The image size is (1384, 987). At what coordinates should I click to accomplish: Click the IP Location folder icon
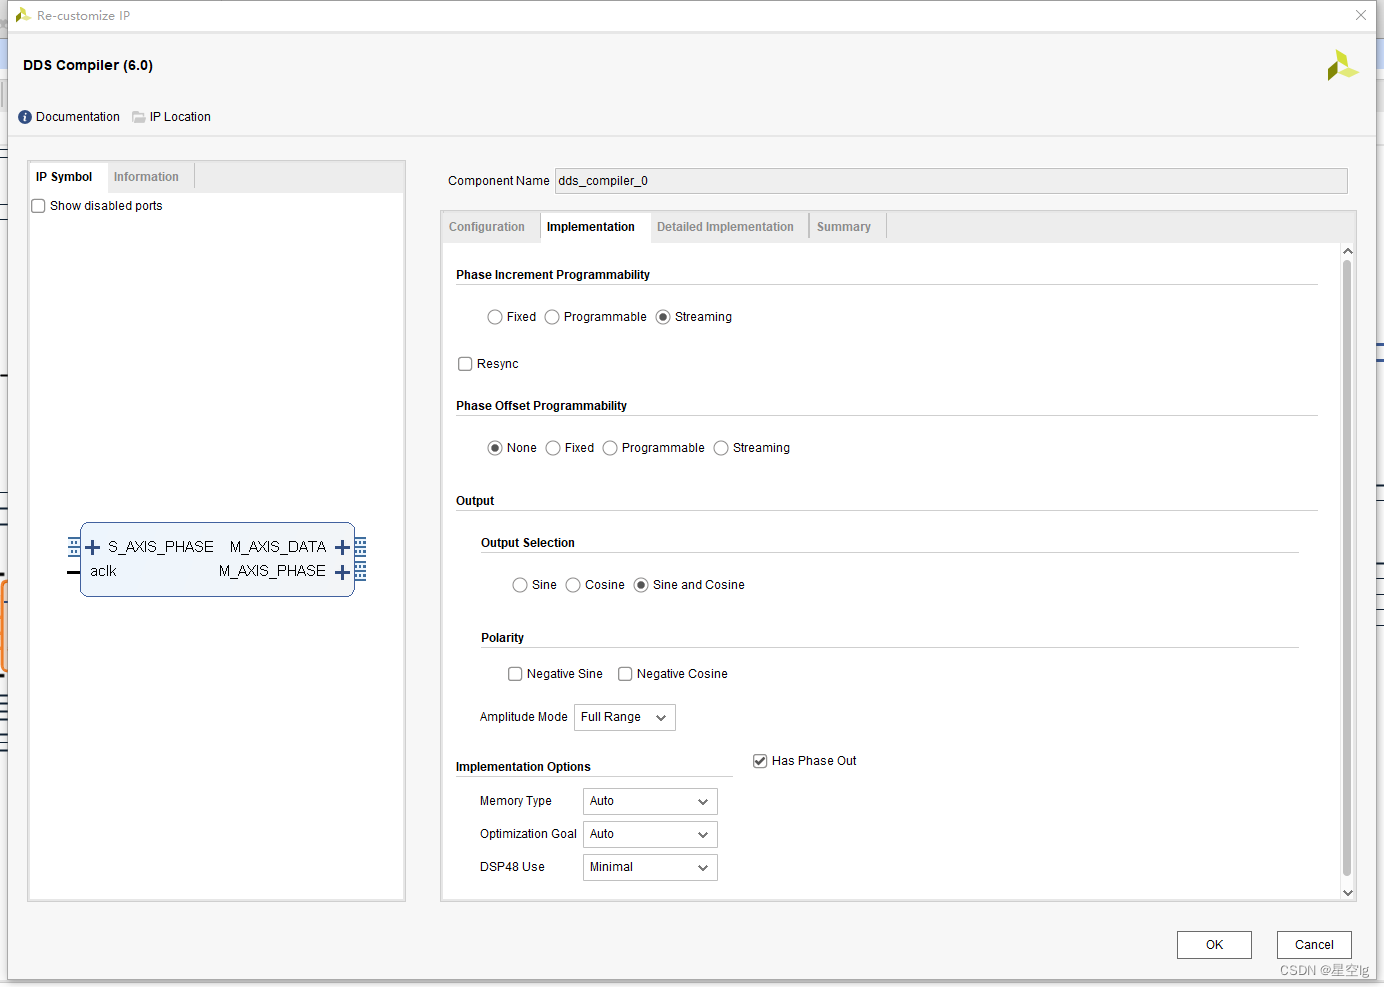click(x=139, y=117)
